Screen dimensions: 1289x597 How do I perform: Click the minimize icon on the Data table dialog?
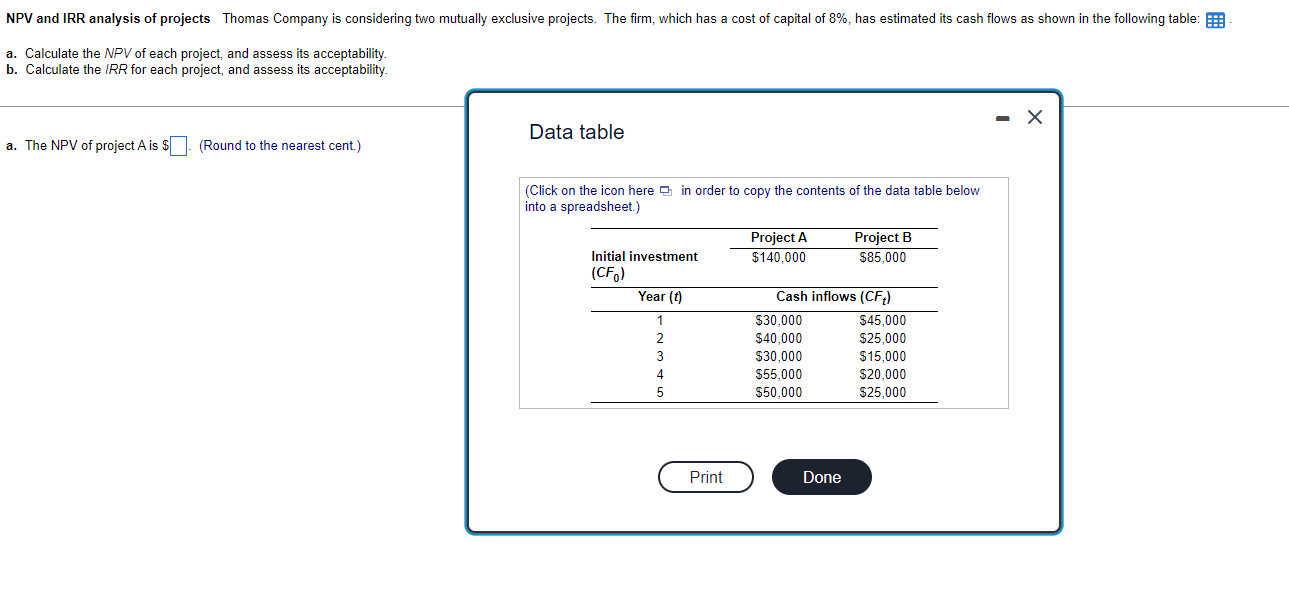(1001, 117)
